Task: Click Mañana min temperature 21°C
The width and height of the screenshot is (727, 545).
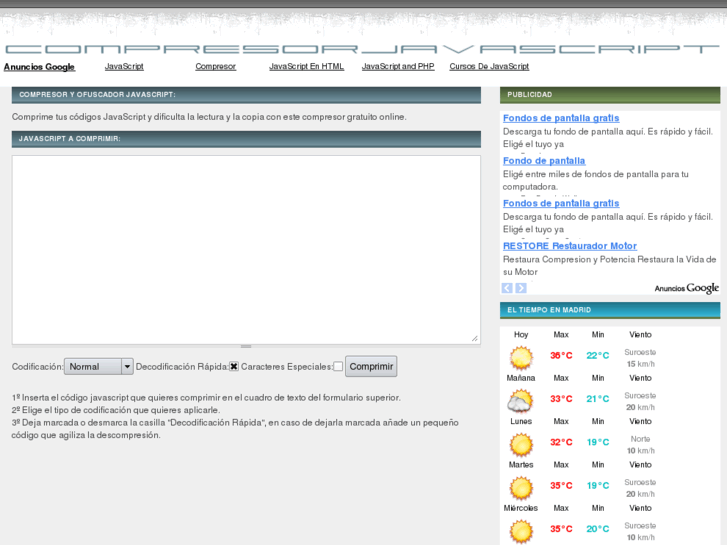Action: (598, 399)
